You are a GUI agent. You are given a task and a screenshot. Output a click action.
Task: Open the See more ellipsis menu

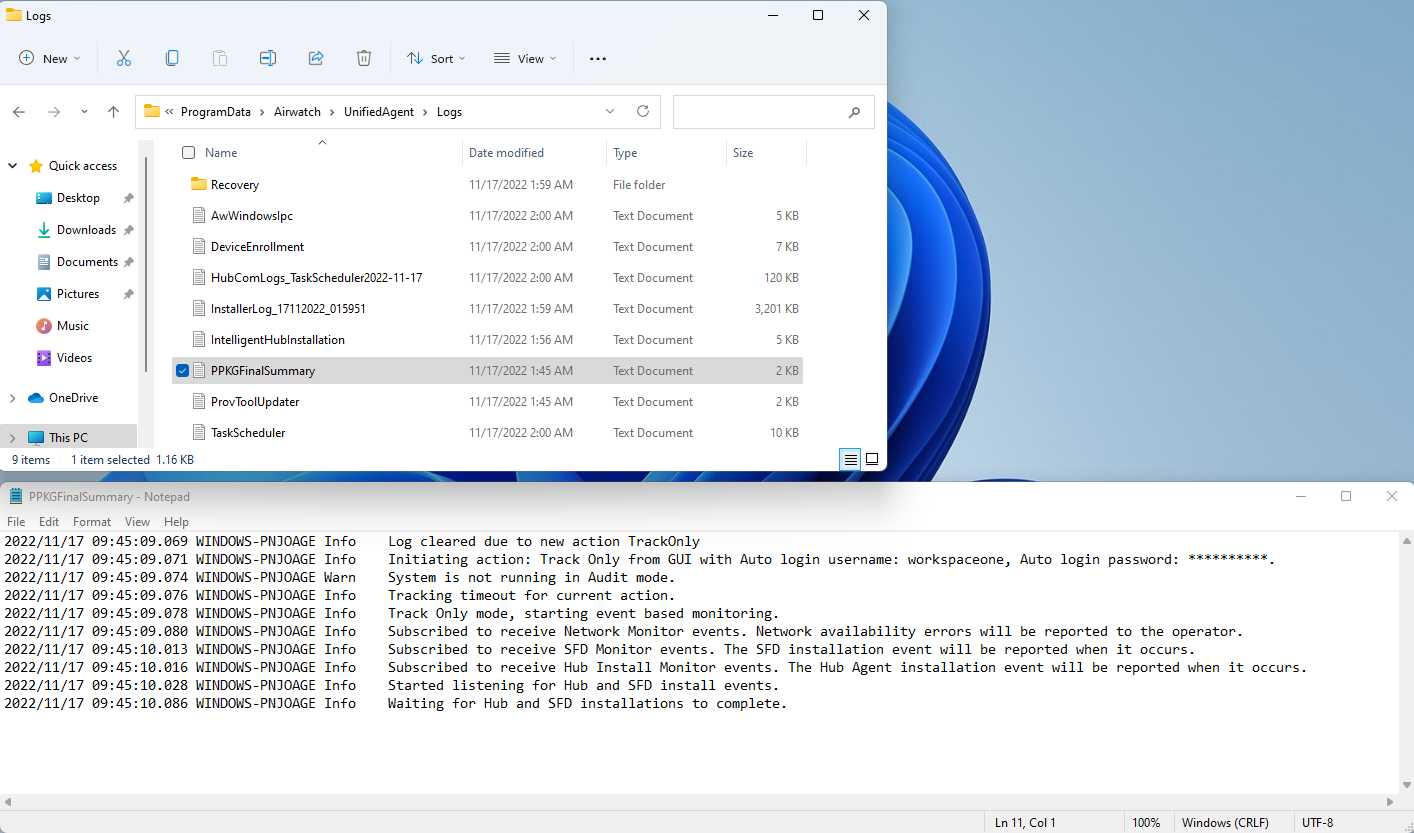pos(597,58)
